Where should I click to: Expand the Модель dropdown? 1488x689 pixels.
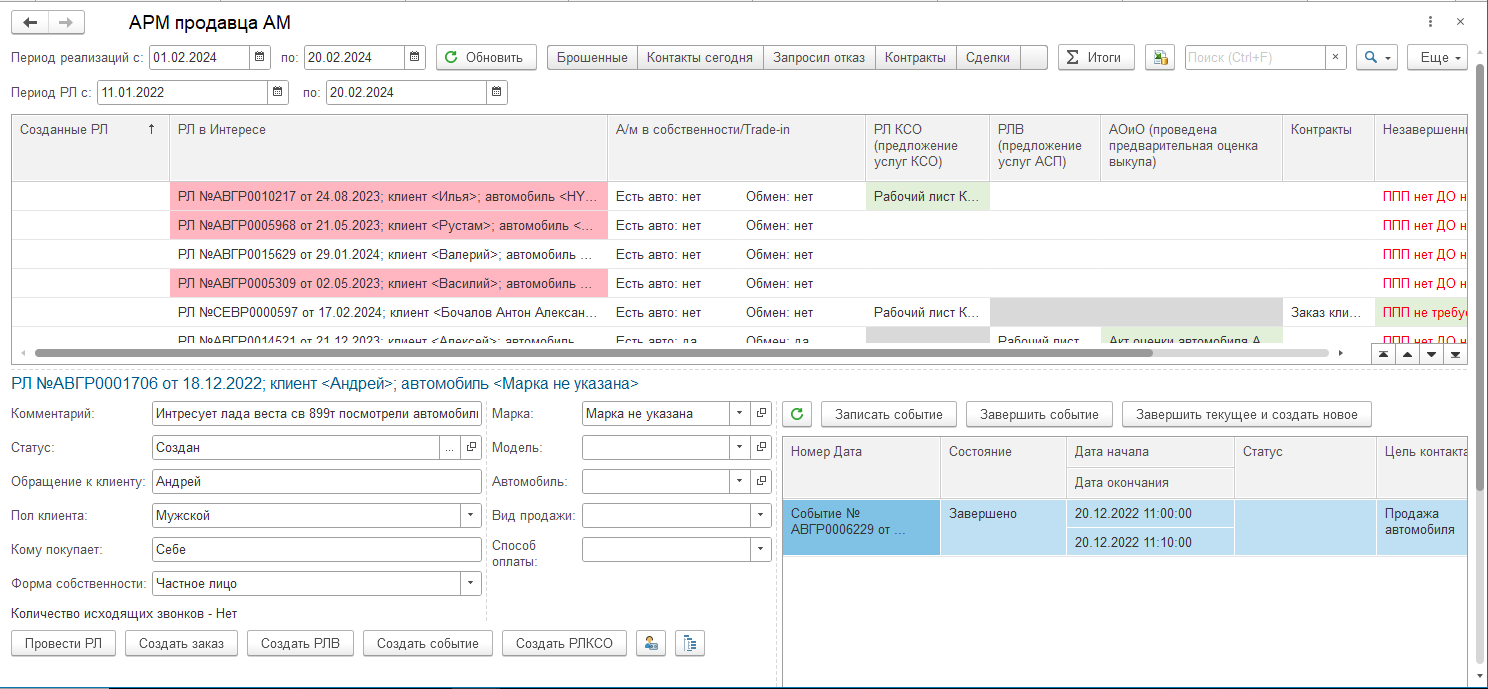pyautogui.click(x=739, y=447)
